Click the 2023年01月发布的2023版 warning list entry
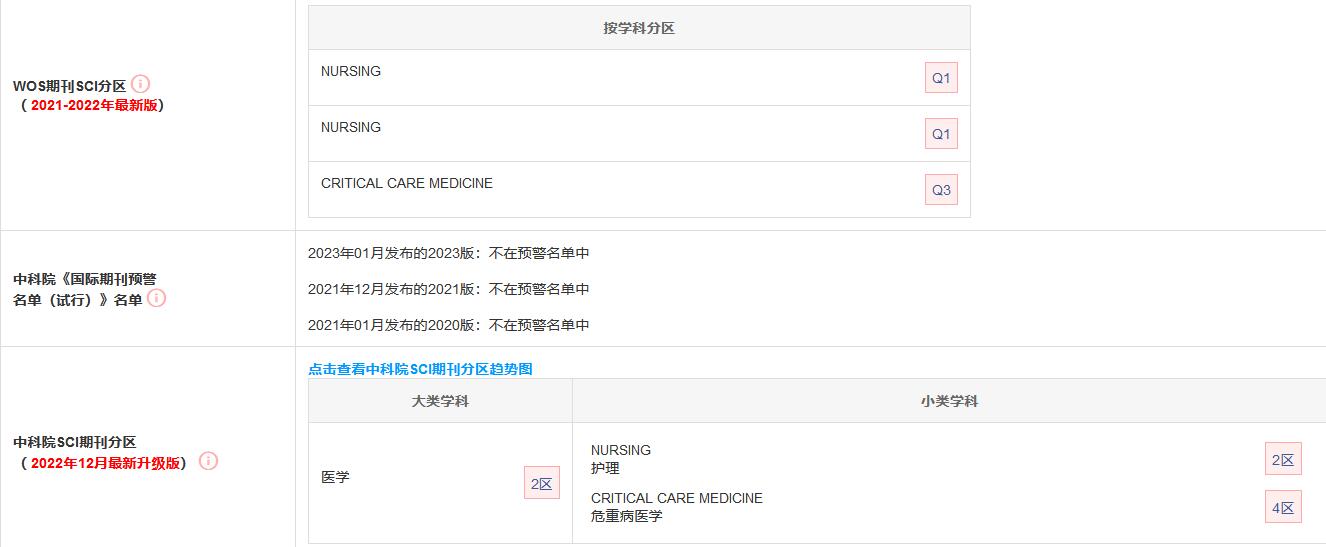 pyautogui.click(x=448, y=253)
